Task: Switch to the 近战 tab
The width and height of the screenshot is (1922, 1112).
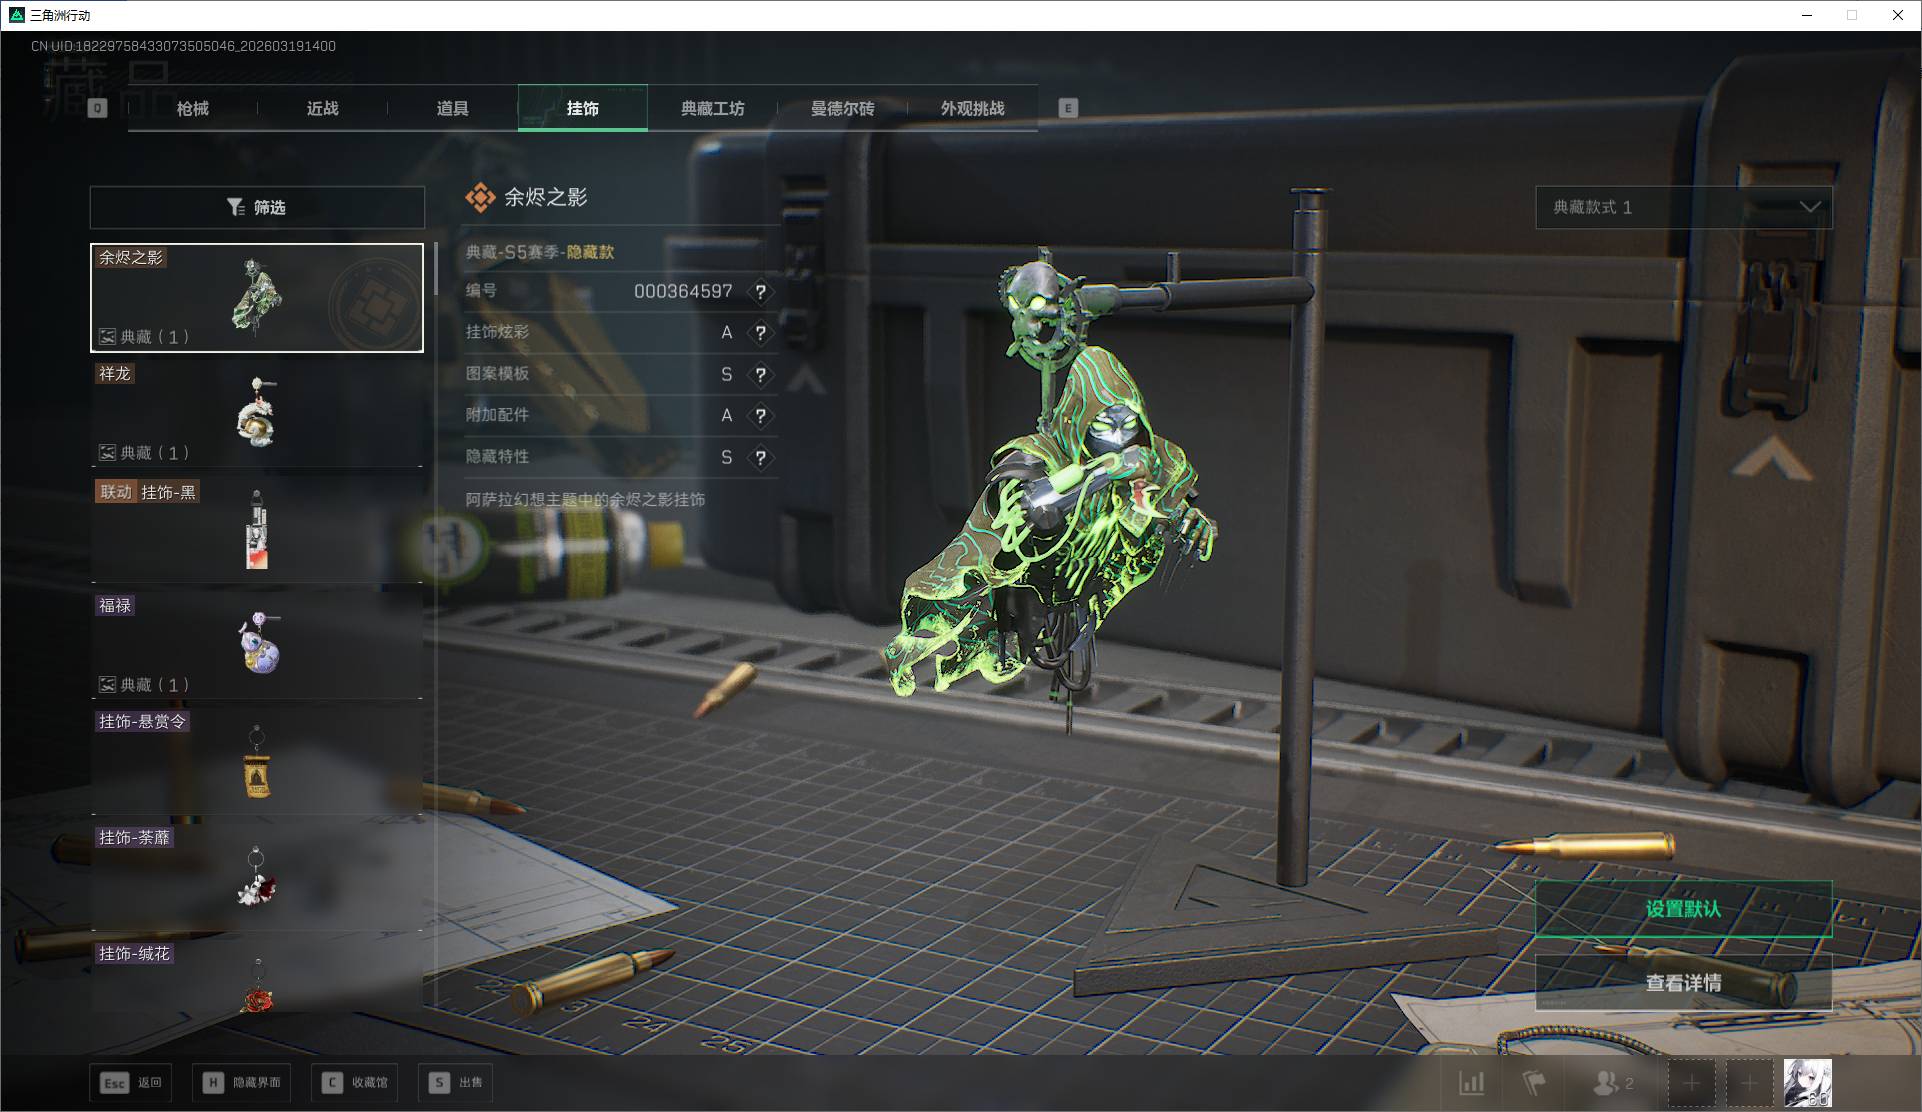Action: 322,108
